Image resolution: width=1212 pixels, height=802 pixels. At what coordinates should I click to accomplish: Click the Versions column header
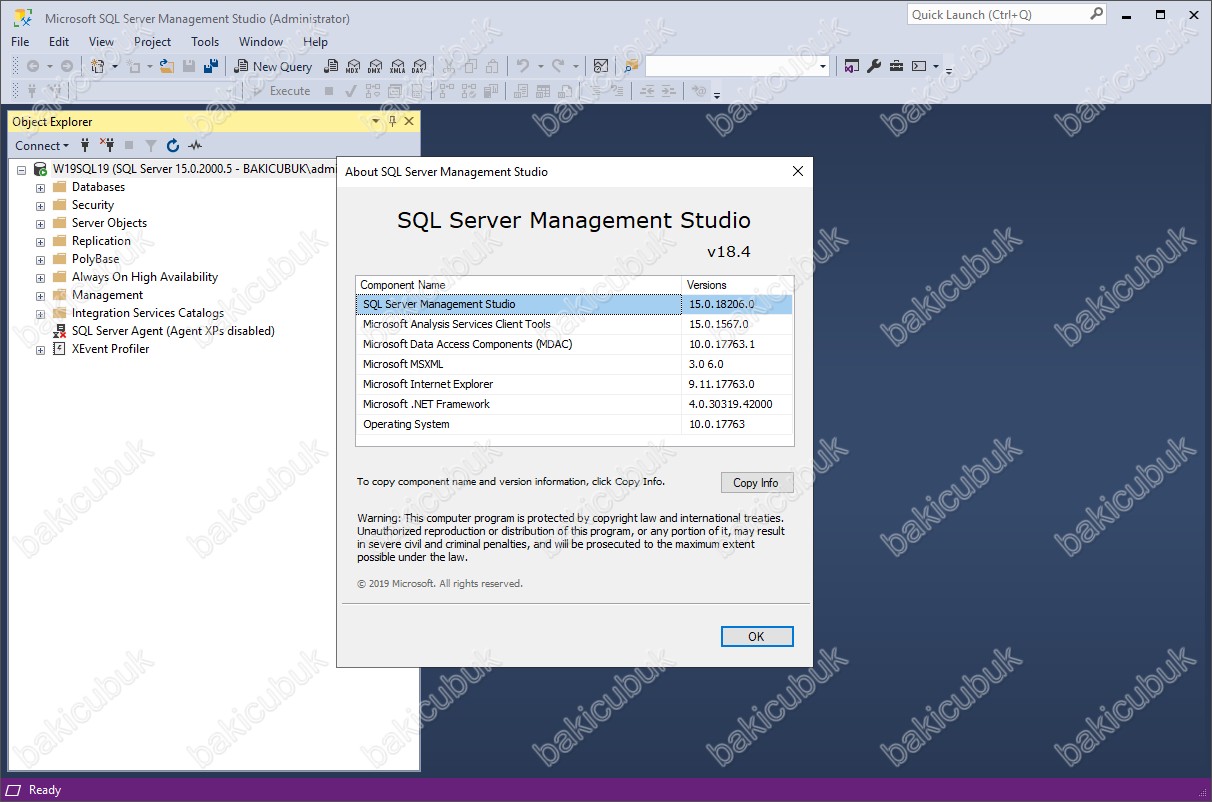tap(738, 285)
